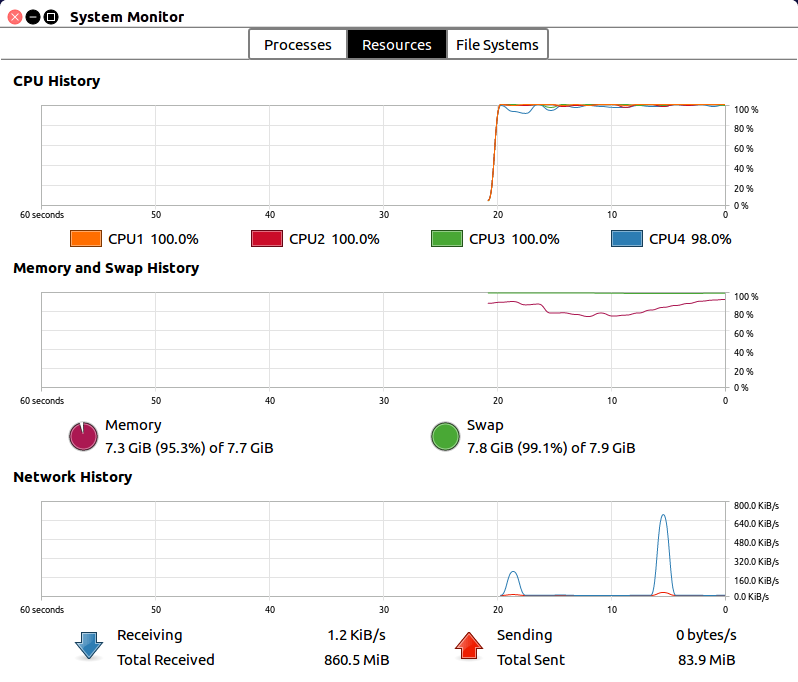Open the File Systems tab
Viewport: 798px width, 682px height.
[497, 45]
